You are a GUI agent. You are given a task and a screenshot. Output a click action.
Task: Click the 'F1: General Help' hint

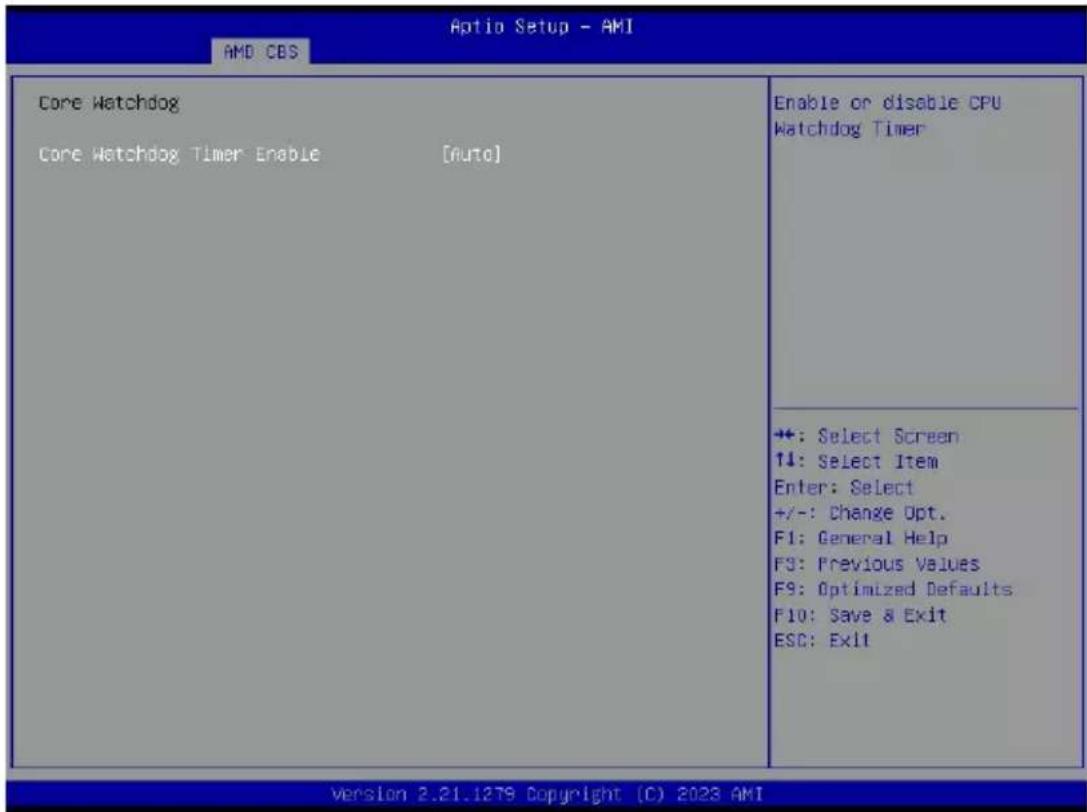tap(861, 538)
